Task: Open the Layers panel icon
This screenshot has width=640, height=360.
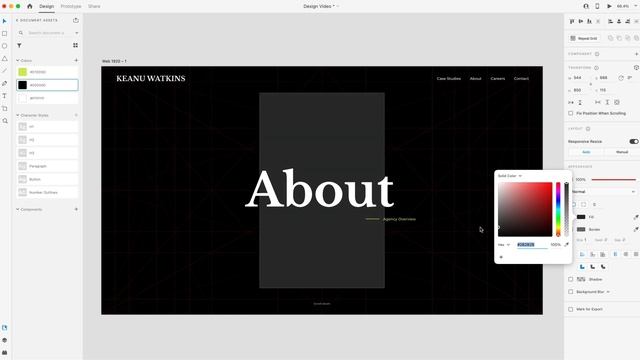Action: point(5,340)
